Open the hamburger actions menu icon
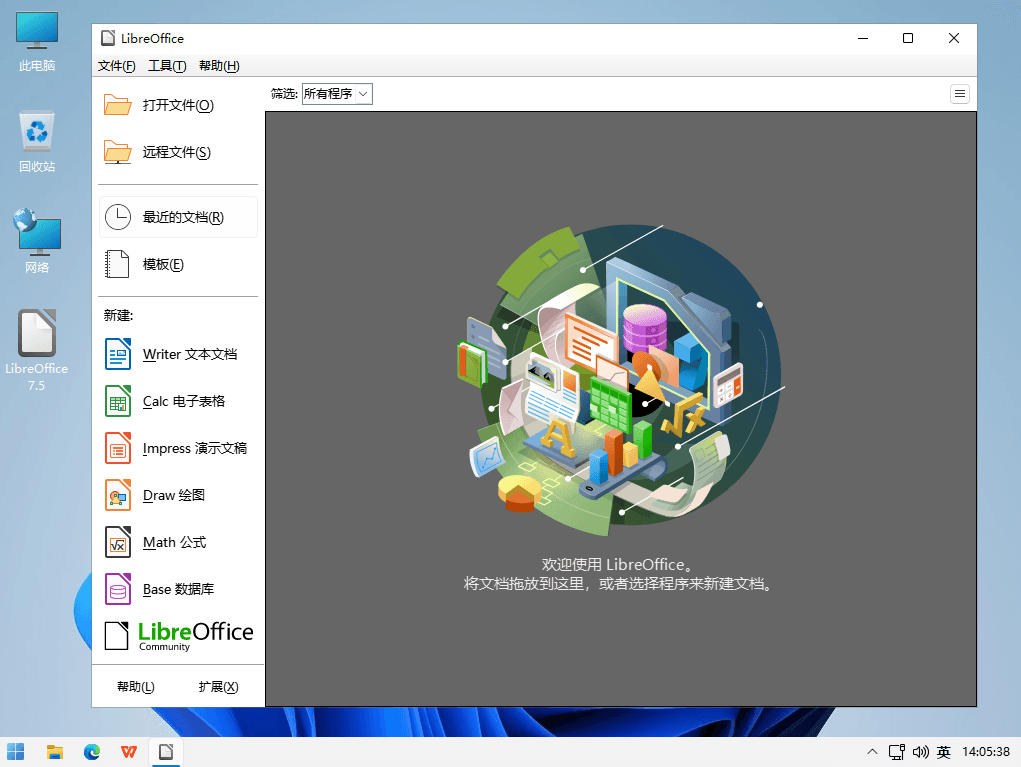The height and width of the screenshot is (767, 1021). [960, 94]
